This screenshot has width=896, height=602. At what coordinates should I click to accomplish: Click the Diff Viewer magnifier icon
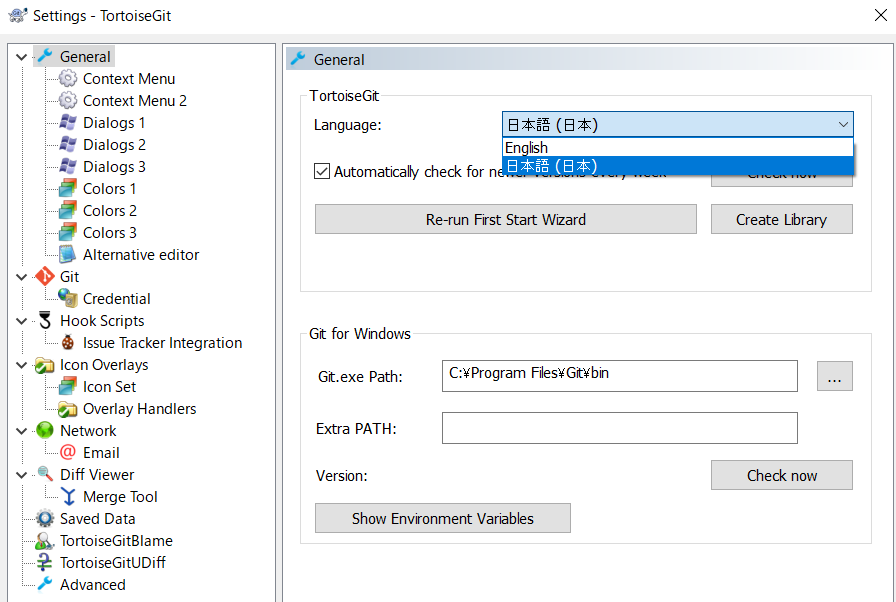click(x=45, y=475)
